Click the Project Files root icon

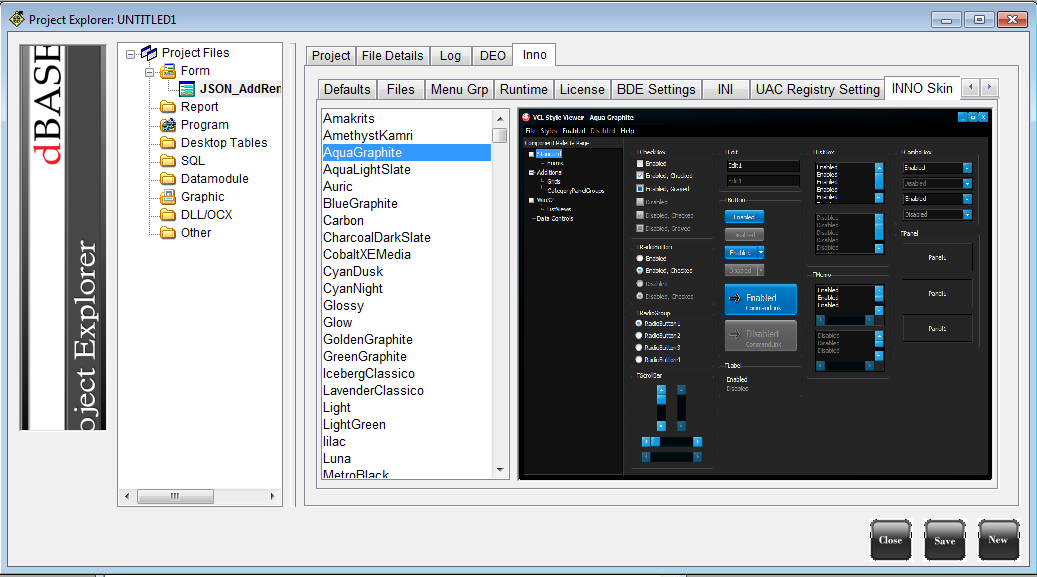coord(149,53)
